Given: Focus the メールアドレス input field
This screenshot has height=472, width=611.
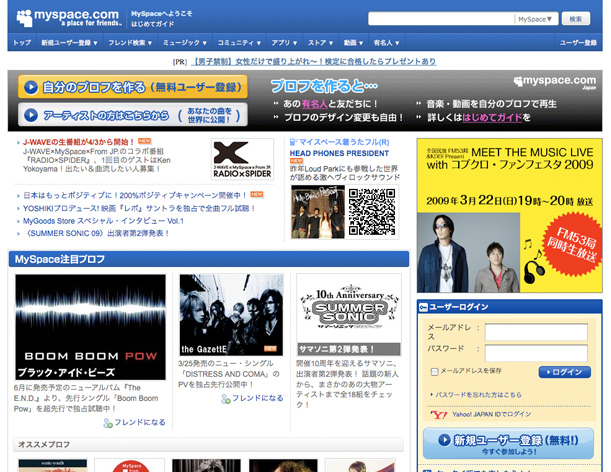Looking at the screenshot, I should click(536, 332).
